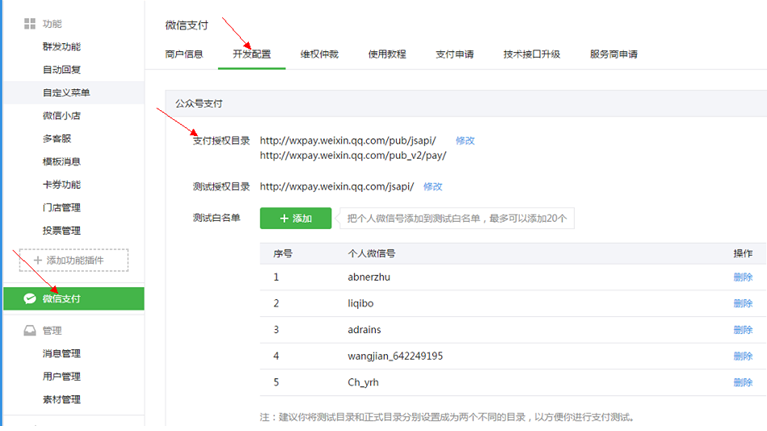This screenshot has width=767, height=431.
Task: Click the adrains cell
Action: pyautogui.click(x=364, y=330)
